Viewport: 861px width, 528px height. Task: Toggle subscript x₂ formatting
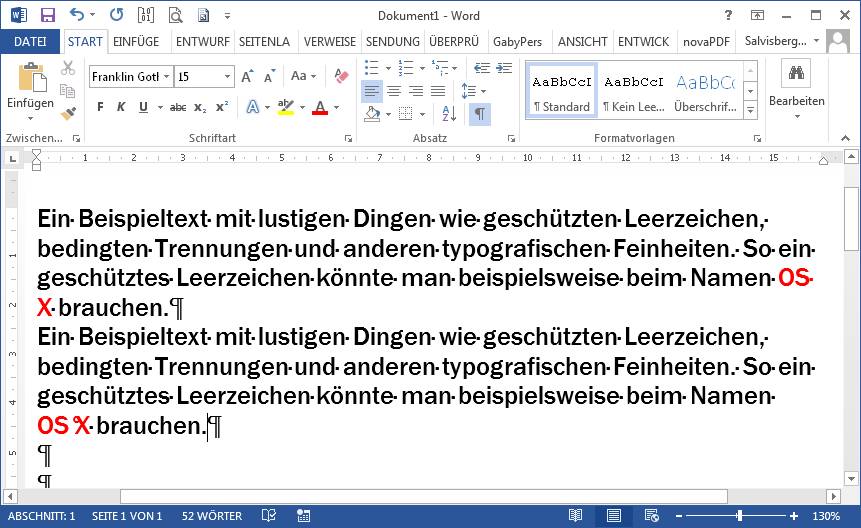(x=200, y=108)
